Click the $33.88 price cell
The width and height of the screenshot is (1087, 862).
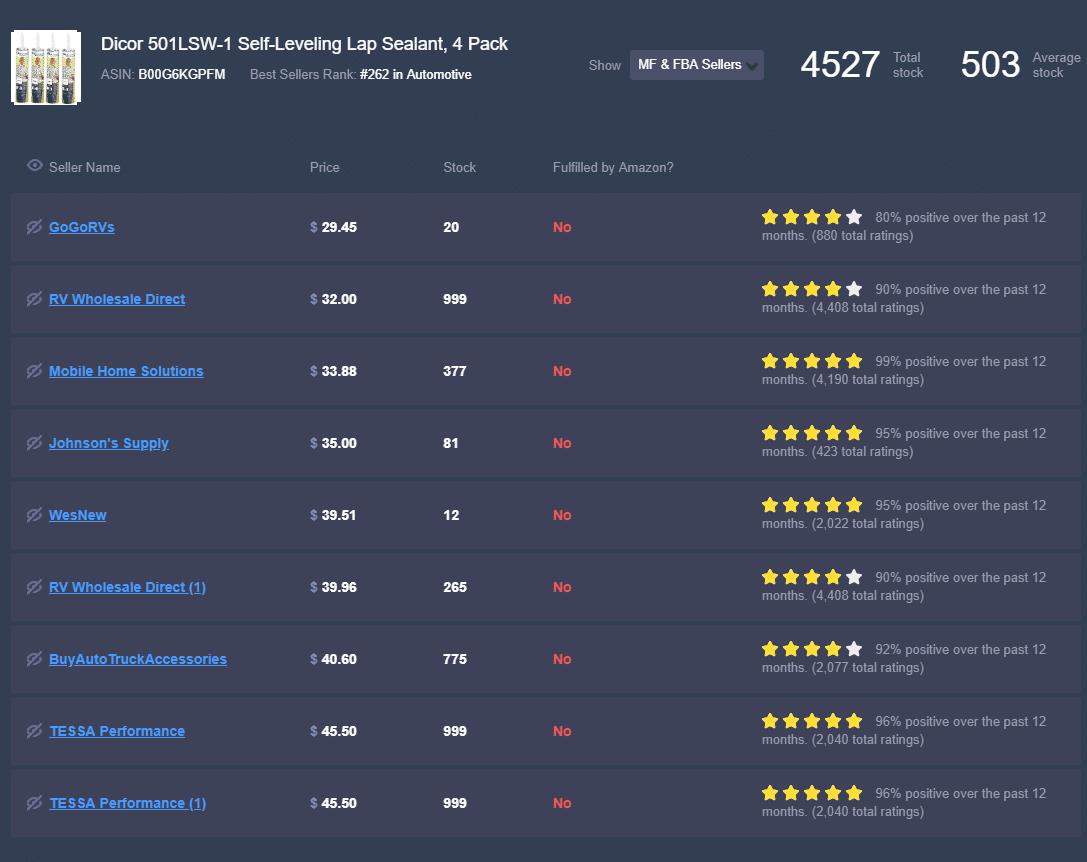tap(333, 372)
